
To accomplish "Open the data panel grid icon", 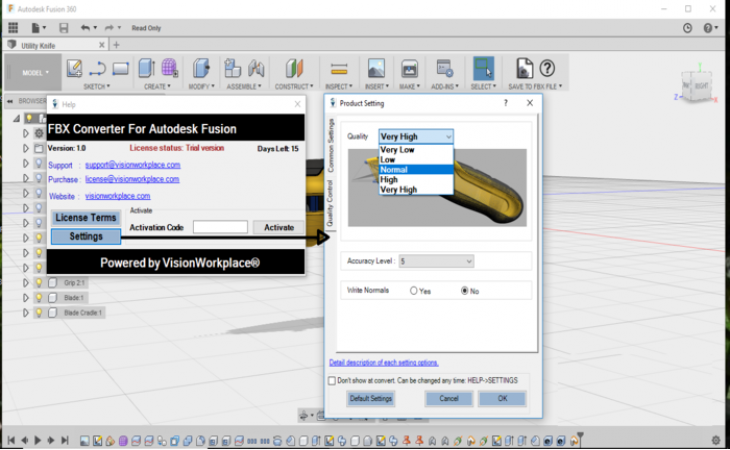I will (13, 28).
